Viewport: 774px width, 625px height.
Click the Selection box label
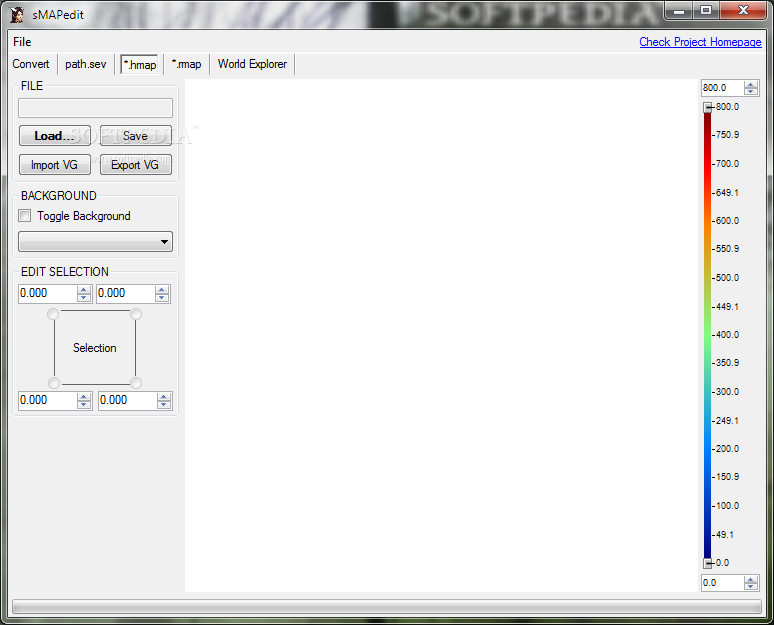pyautogui.click(x=95, y=348)
